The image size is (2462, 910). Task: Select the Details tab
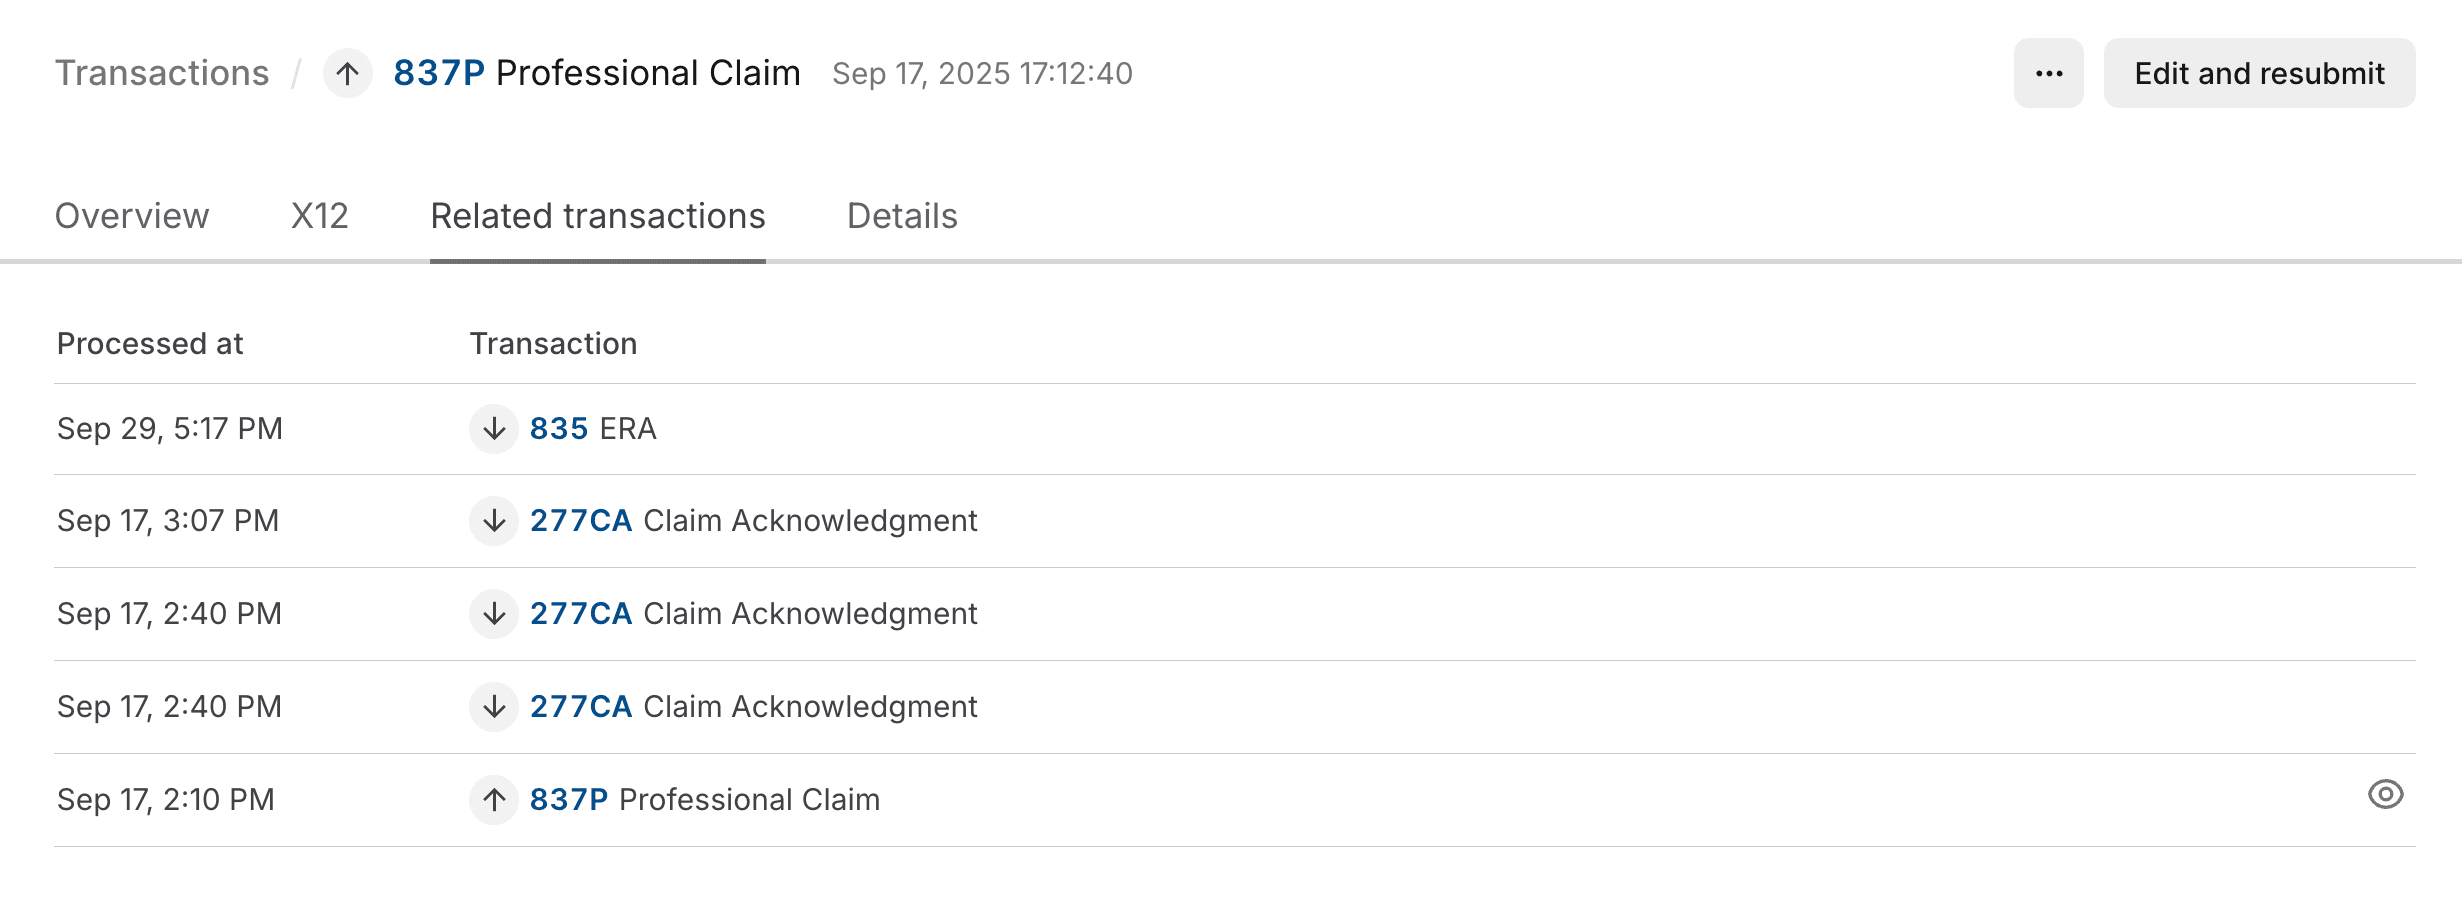903,216
